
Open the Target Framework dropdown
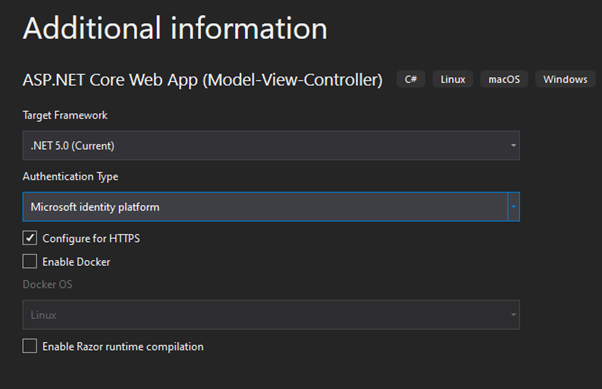[x=271, y=146]
